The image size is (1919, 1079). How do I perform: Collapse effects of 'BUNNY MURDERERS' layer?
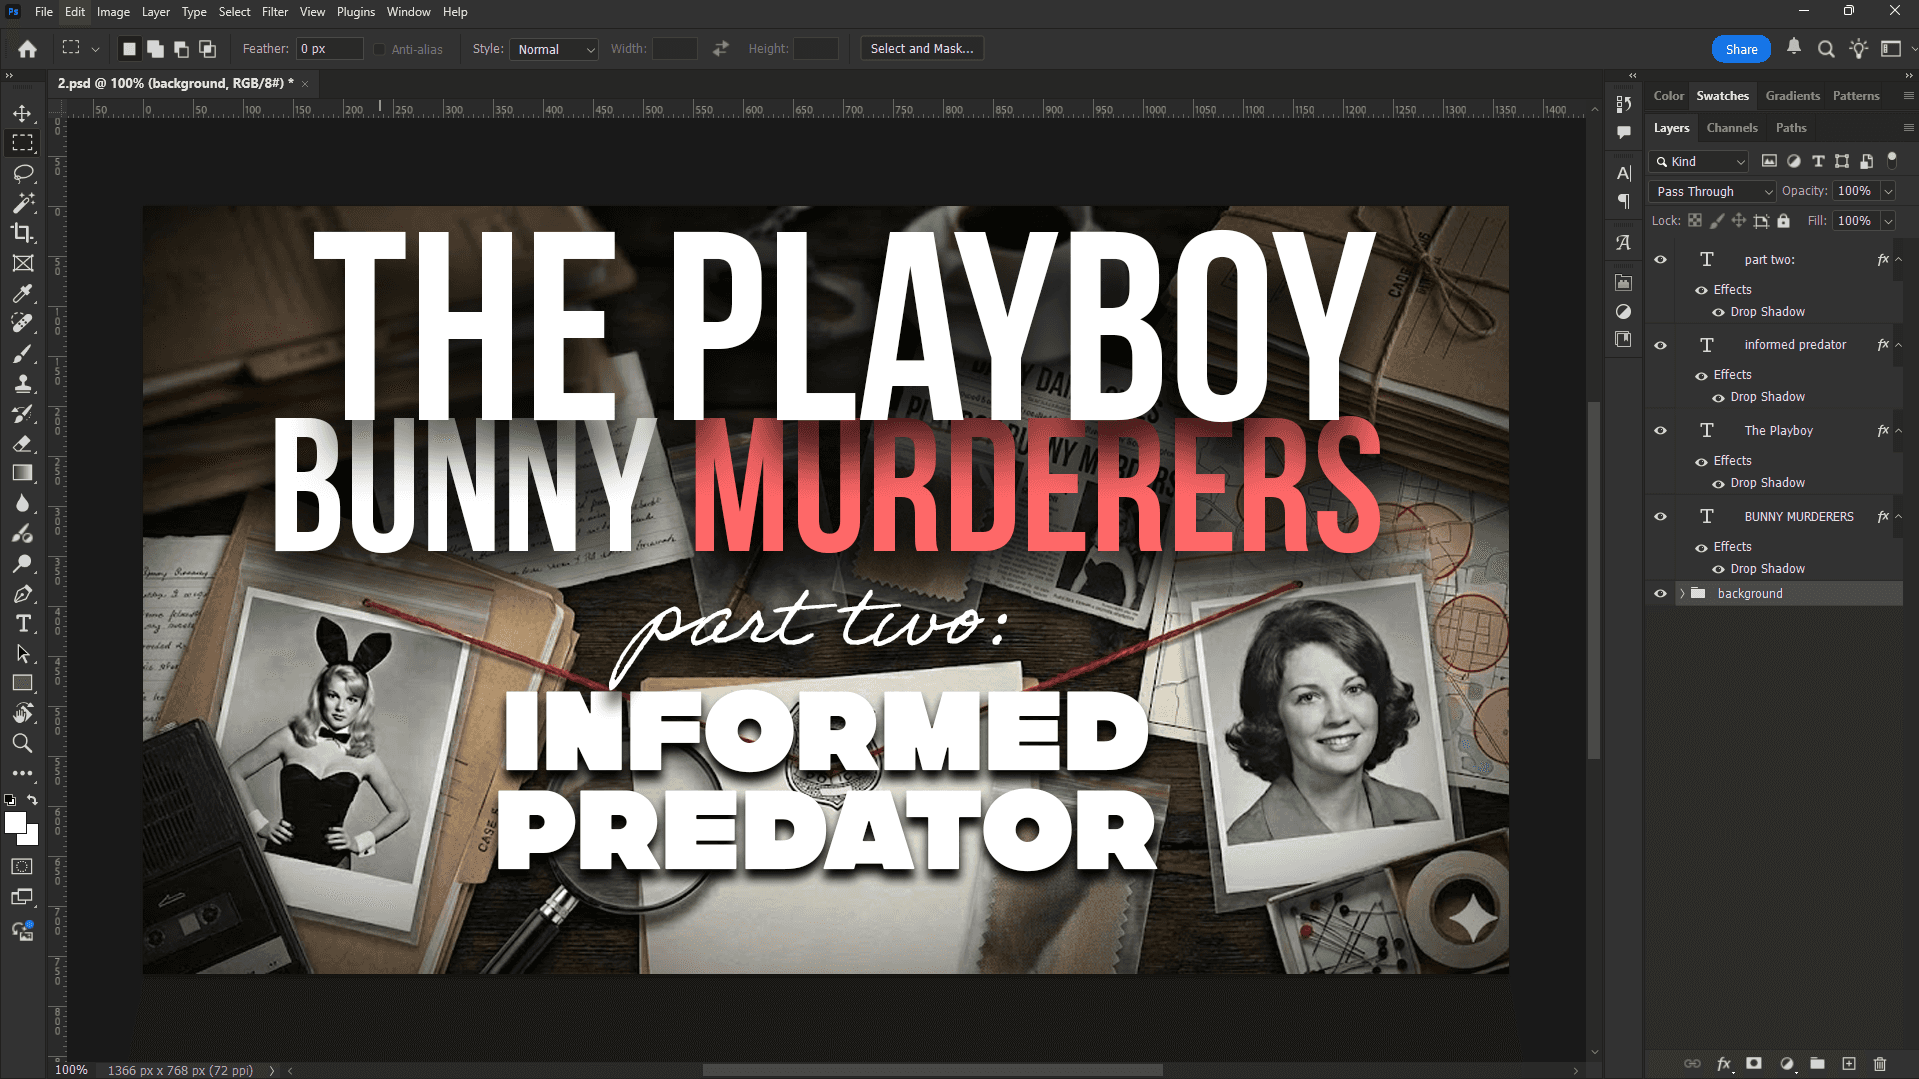(x=1898, y=517)
